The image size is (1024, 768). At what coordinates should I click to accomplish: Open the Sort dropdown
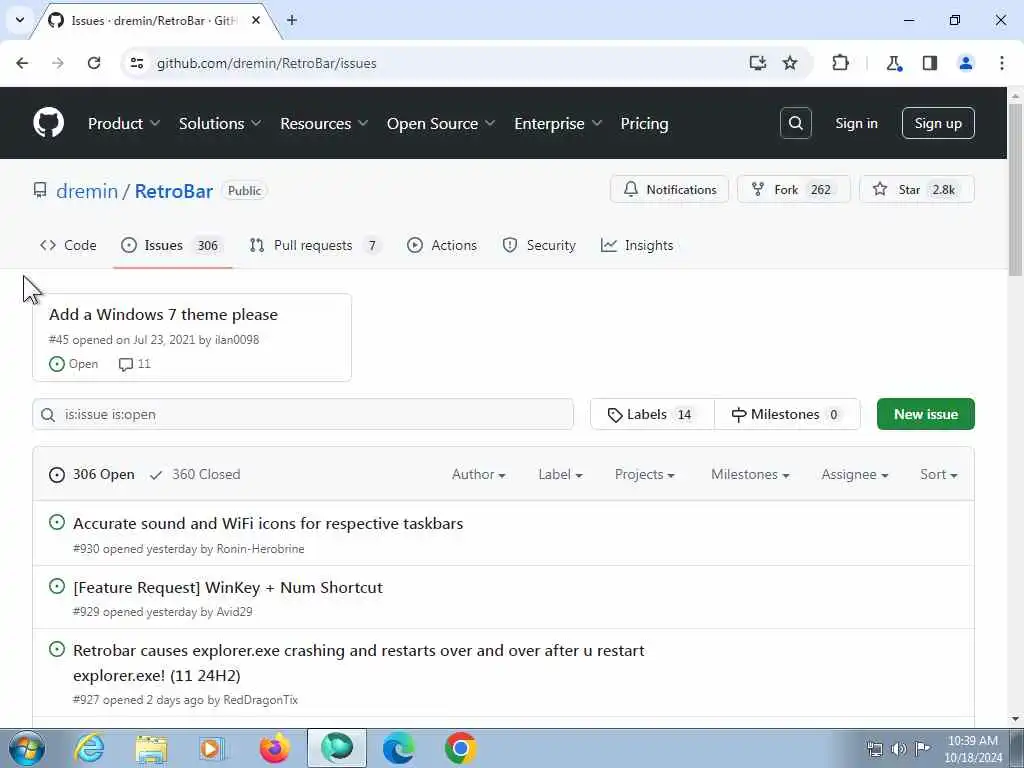tap(938, 474)
